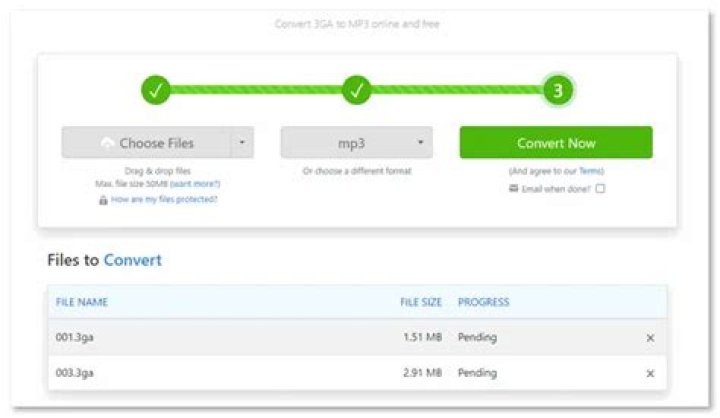Click the second step checkmark circle
This screenshot has height=418, width=720.
pos(356,90)
